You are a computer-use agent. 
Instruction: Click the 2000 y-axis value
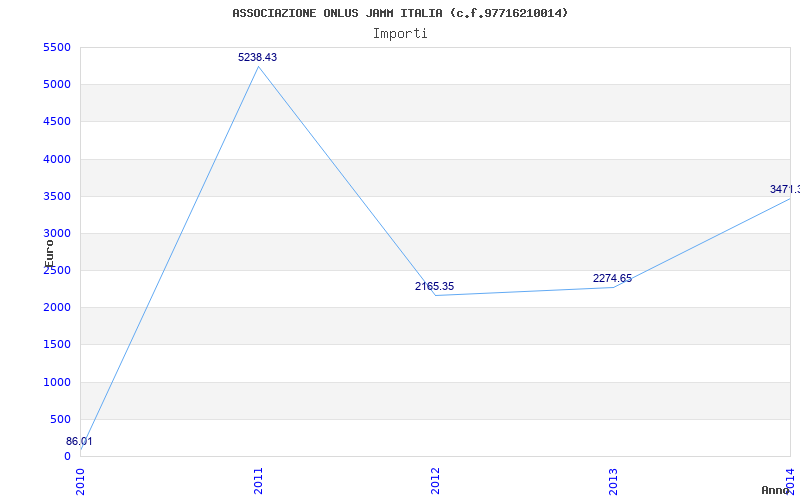coord(57,308)
